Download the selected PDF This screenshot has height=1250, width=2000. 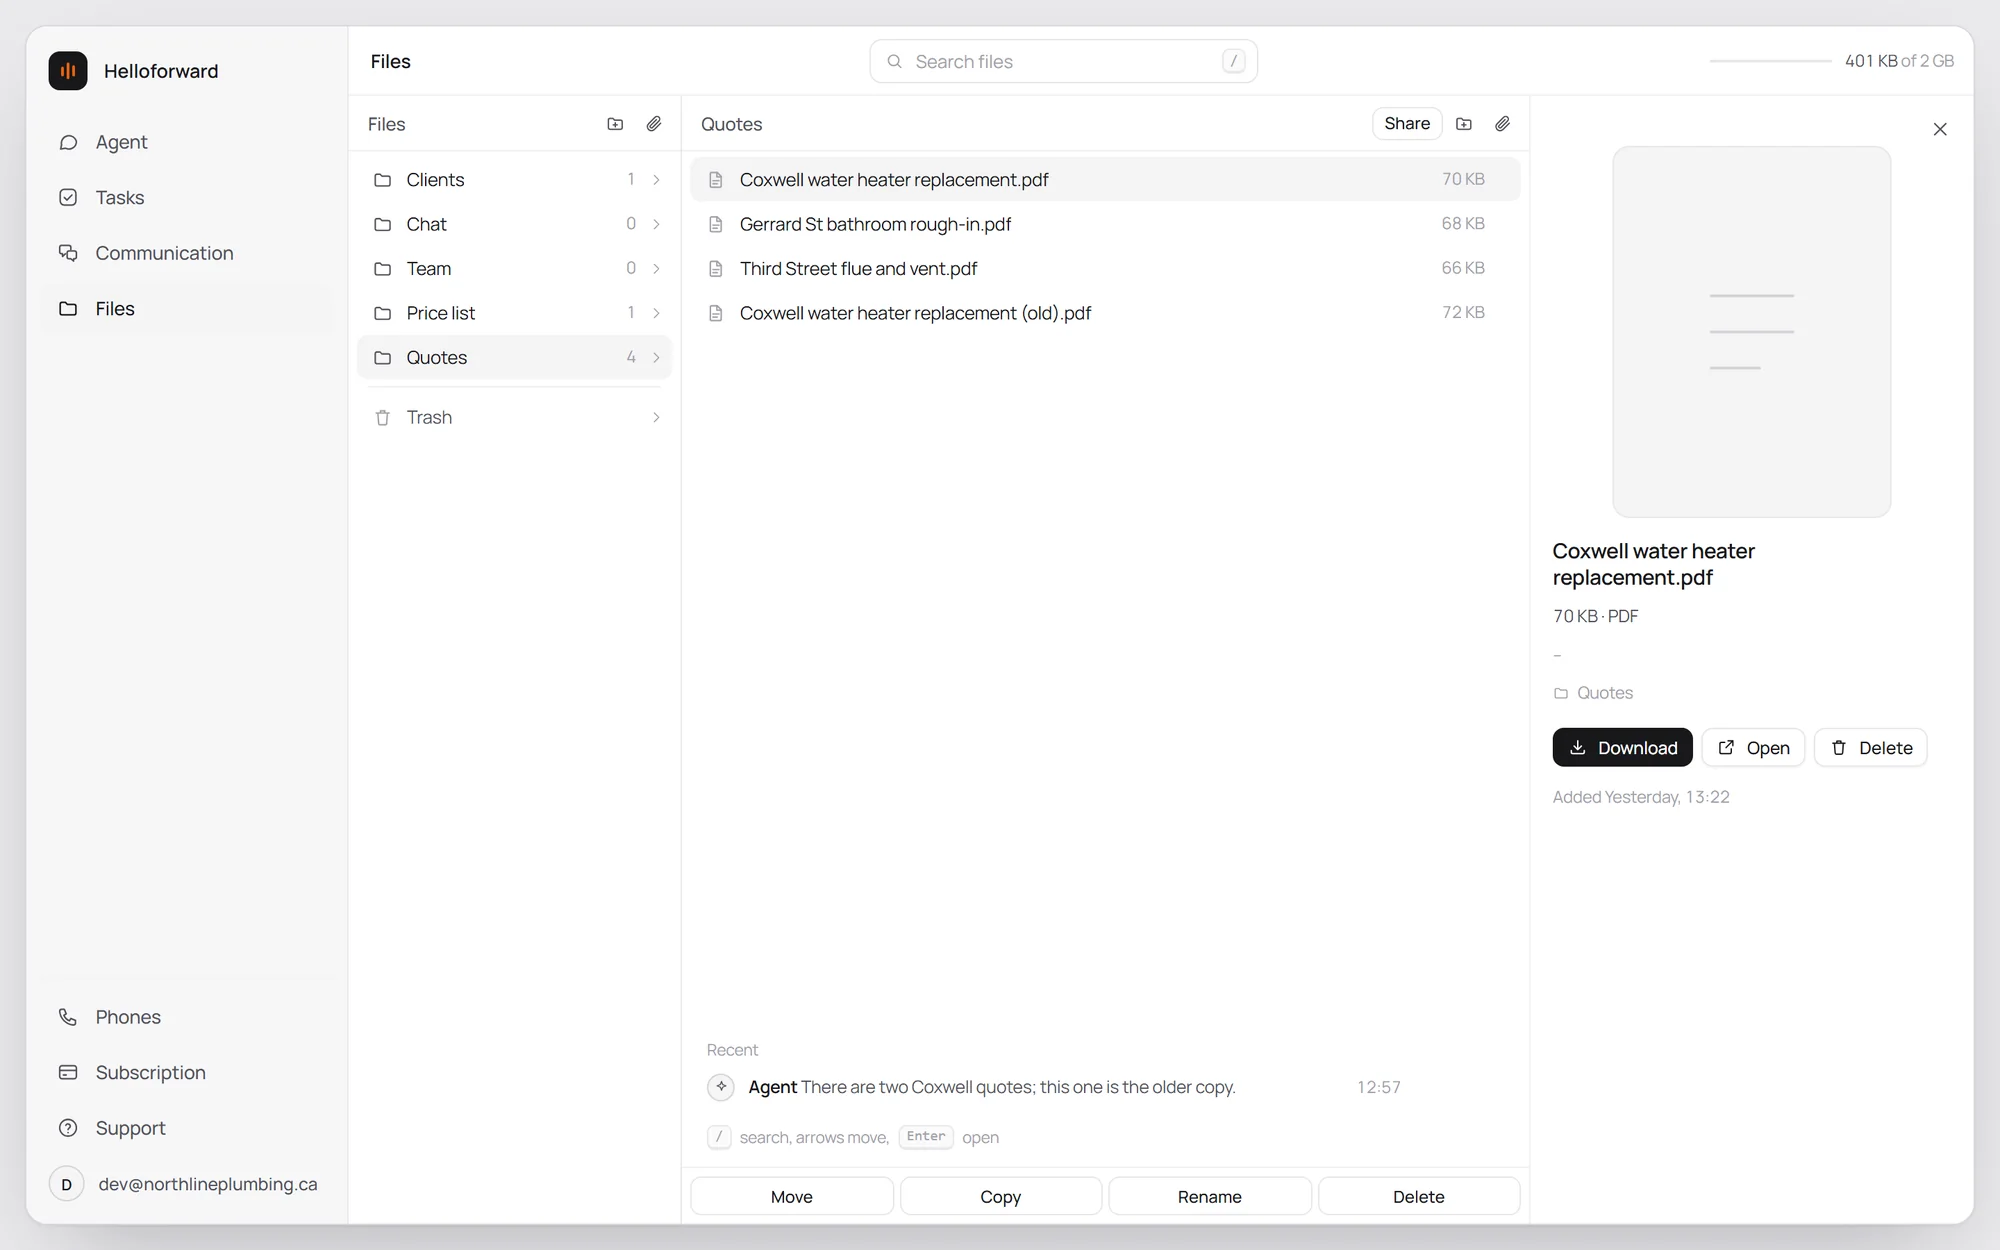coord(1622,748)
